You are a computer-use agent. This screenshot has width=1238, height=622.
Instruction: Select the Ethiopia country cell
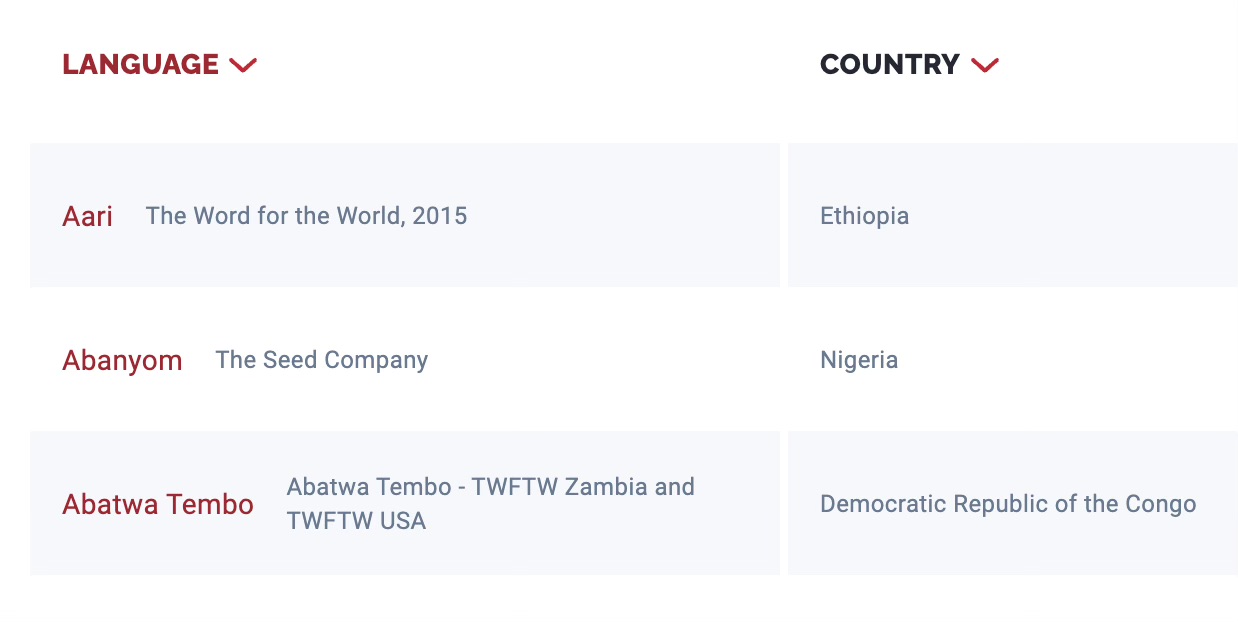(x=864, y=216)
